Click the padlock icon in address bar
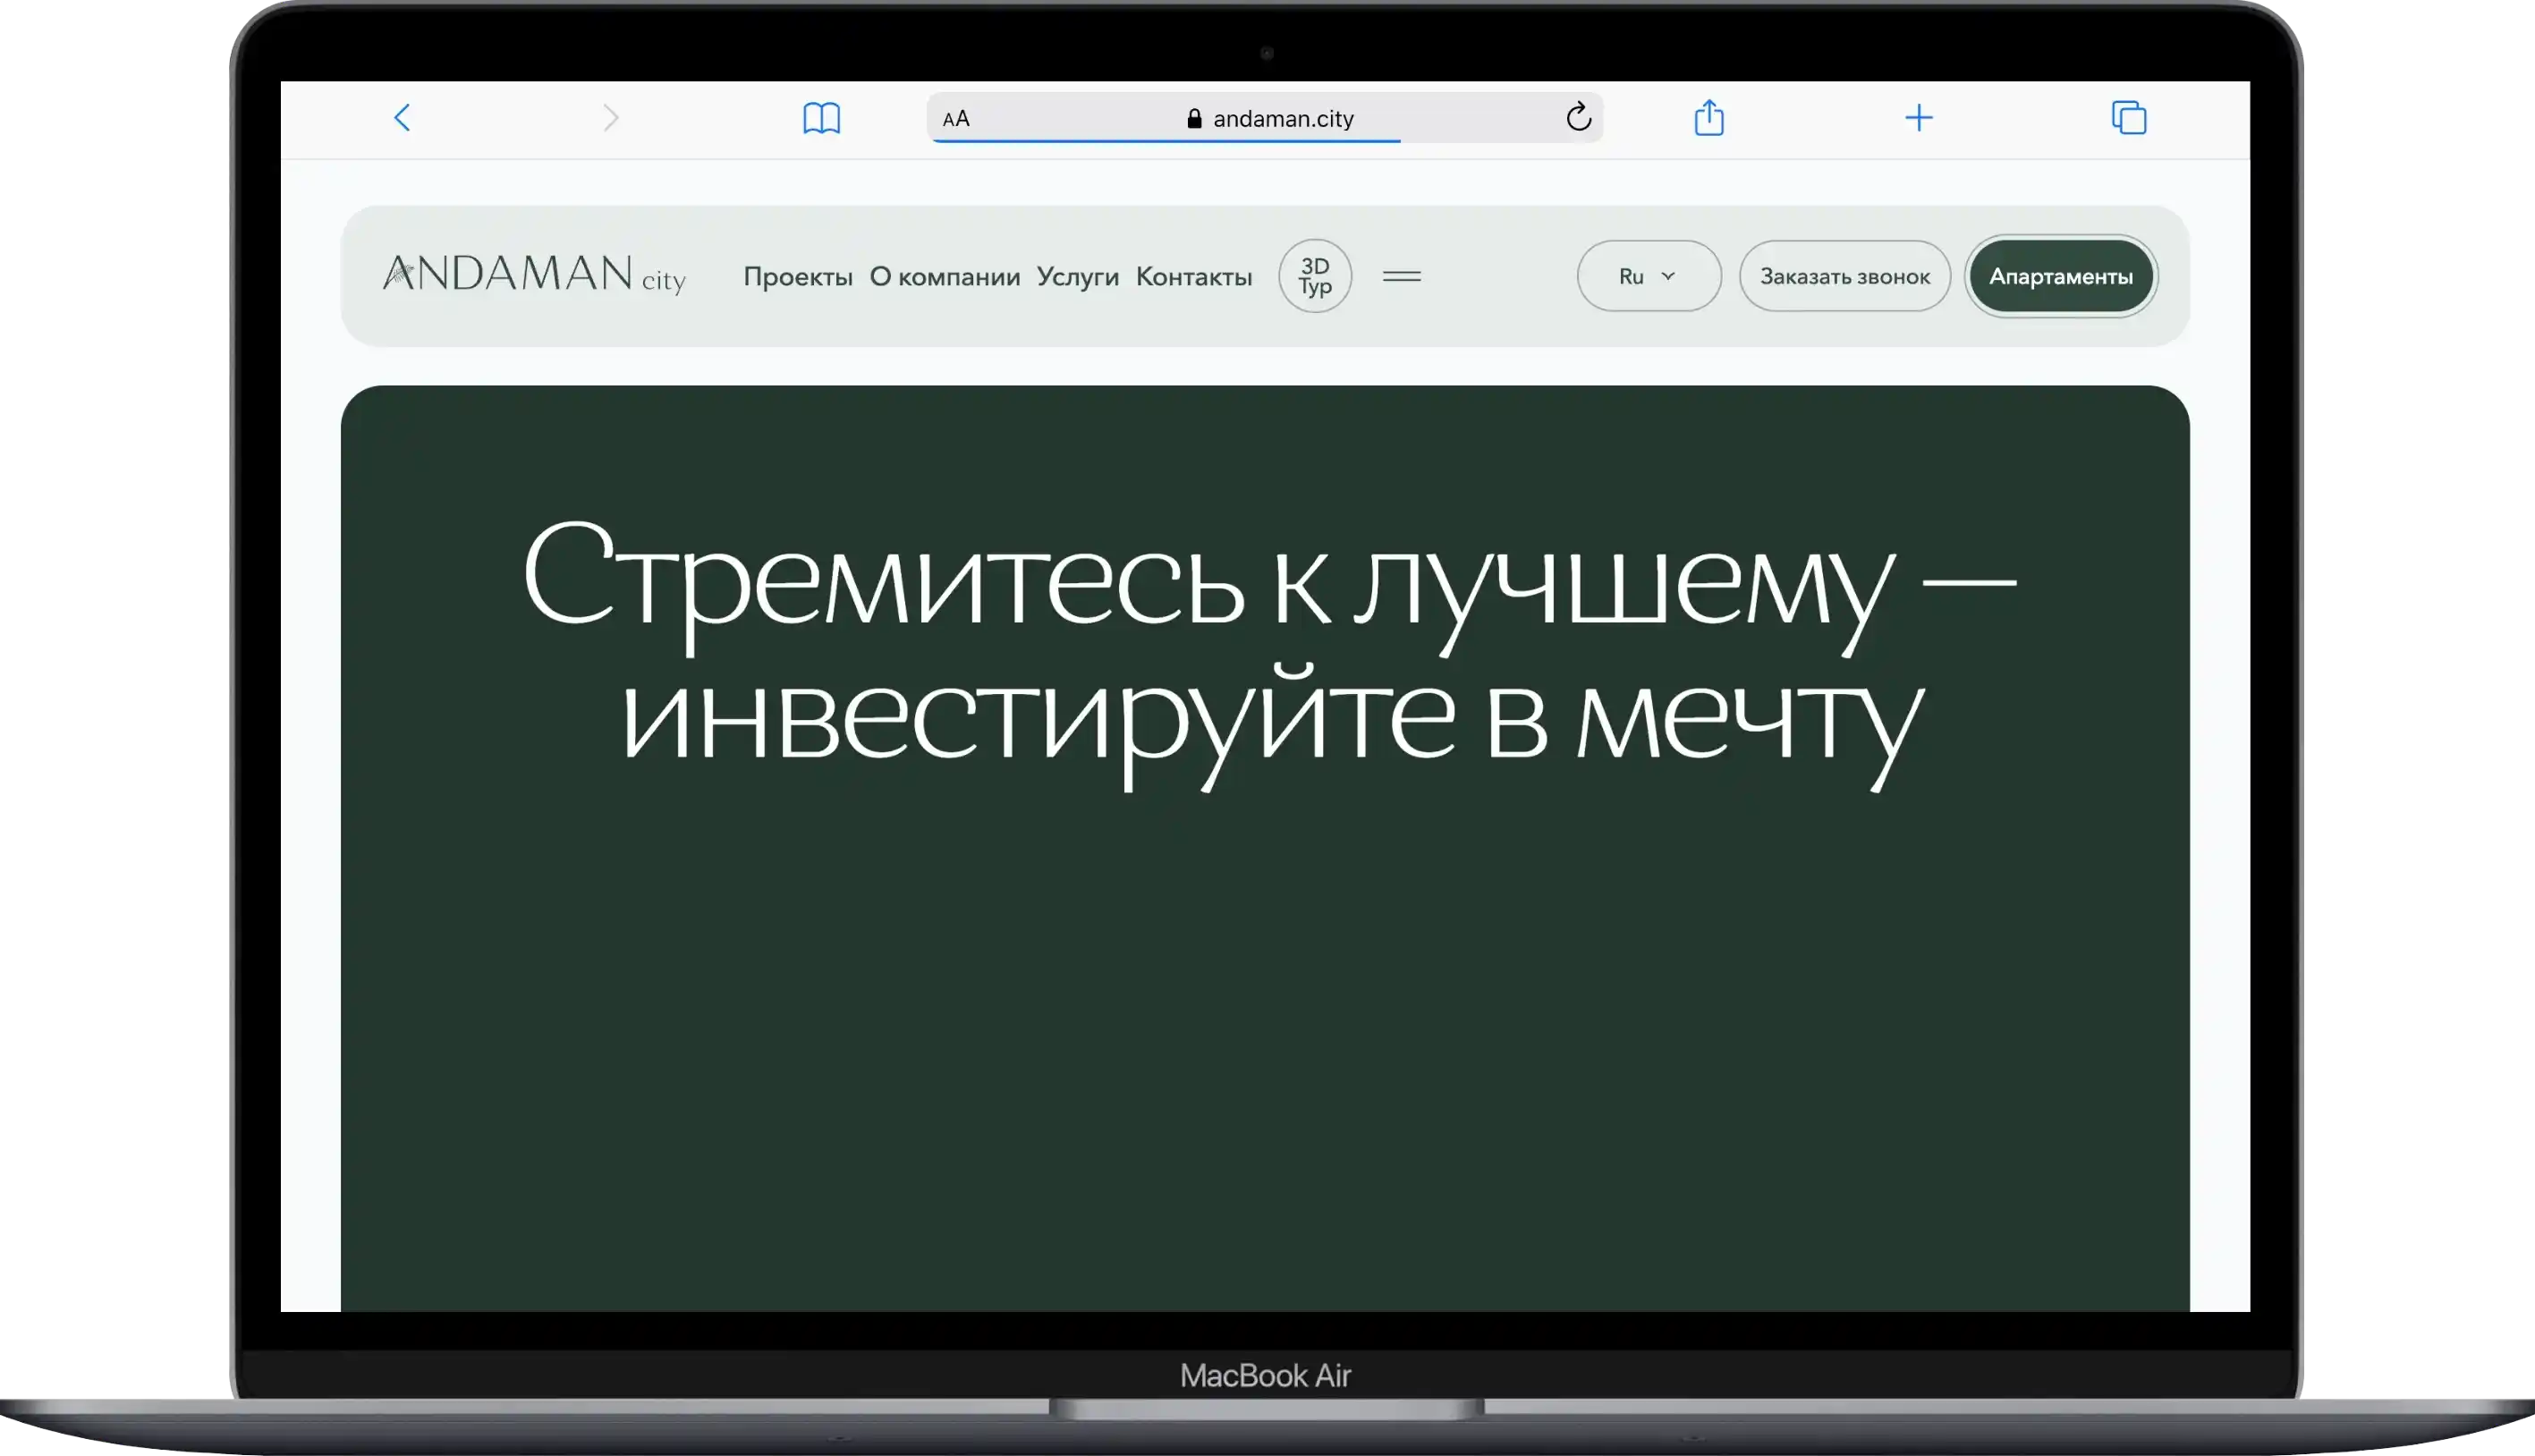This screenshot has height=1456, width=2535. (1194, 119)
